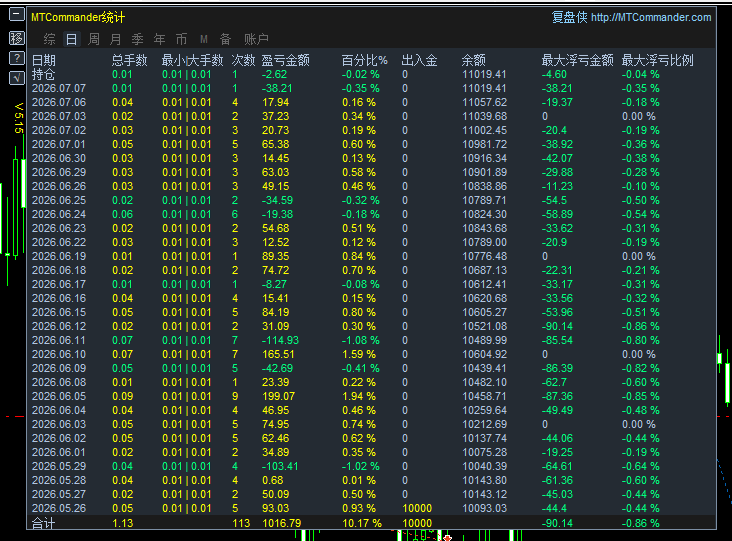Click the -0.82 % floating loss ratio
This screenshot has width=732, height=541.
click(x=640, y=368)
